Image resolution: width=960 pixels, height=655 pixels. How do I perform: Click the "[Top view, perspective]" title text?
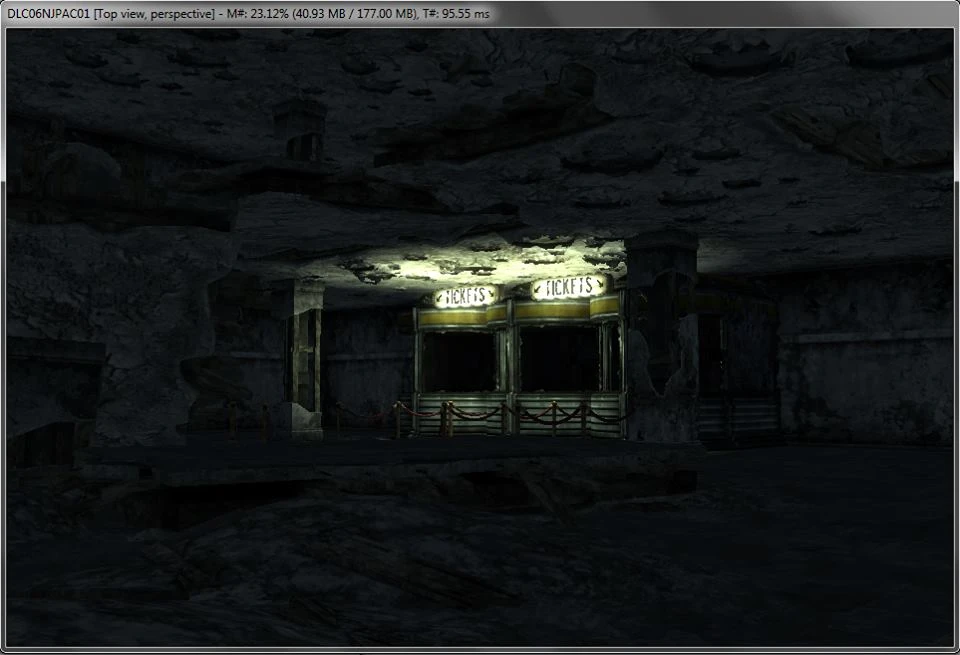(x=154, y=13)
